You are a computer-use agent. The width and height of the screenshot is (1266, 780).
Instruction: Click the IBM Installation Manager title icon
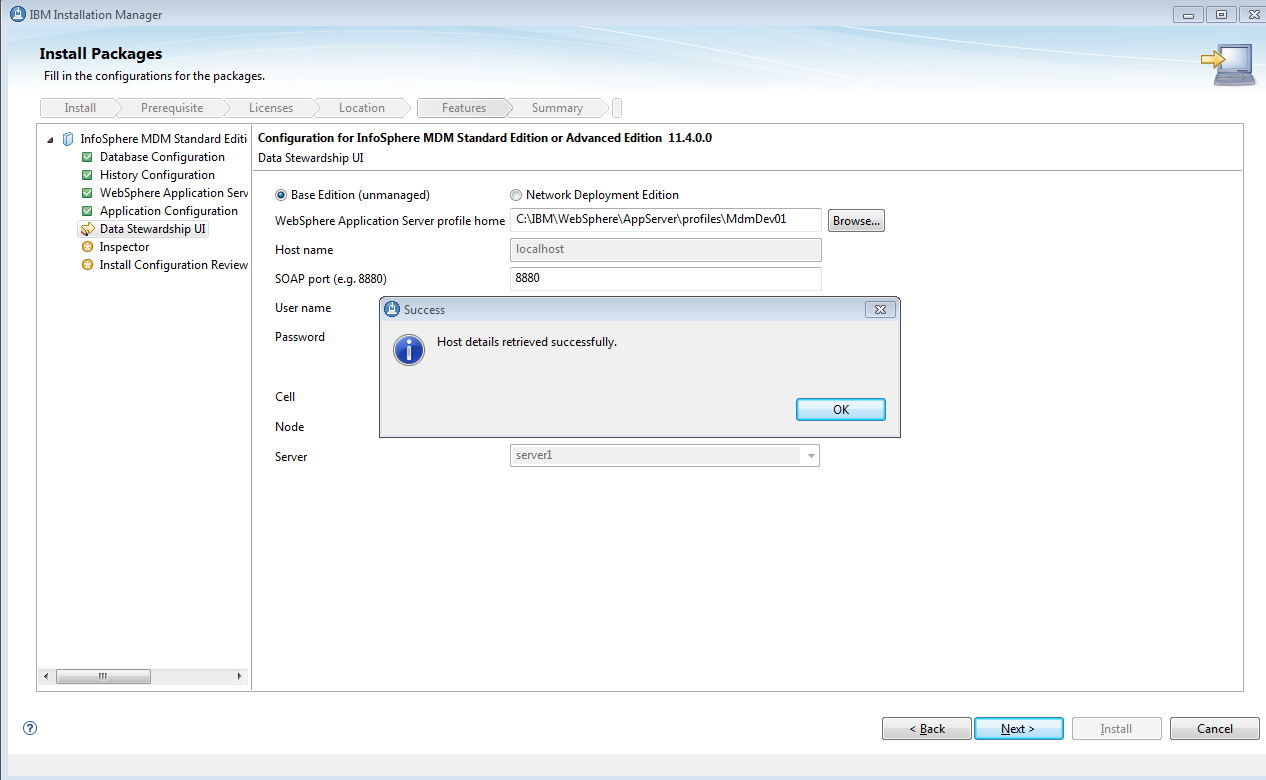(x=17, y=14)
